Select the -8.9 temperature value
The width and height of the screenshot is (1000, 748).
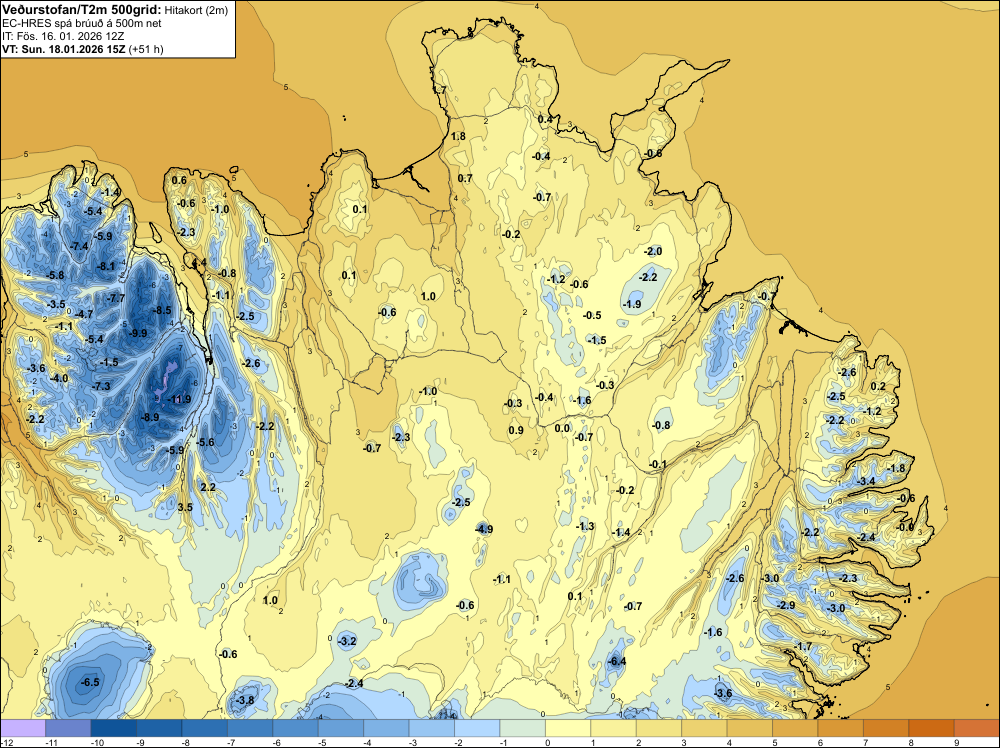150,418
